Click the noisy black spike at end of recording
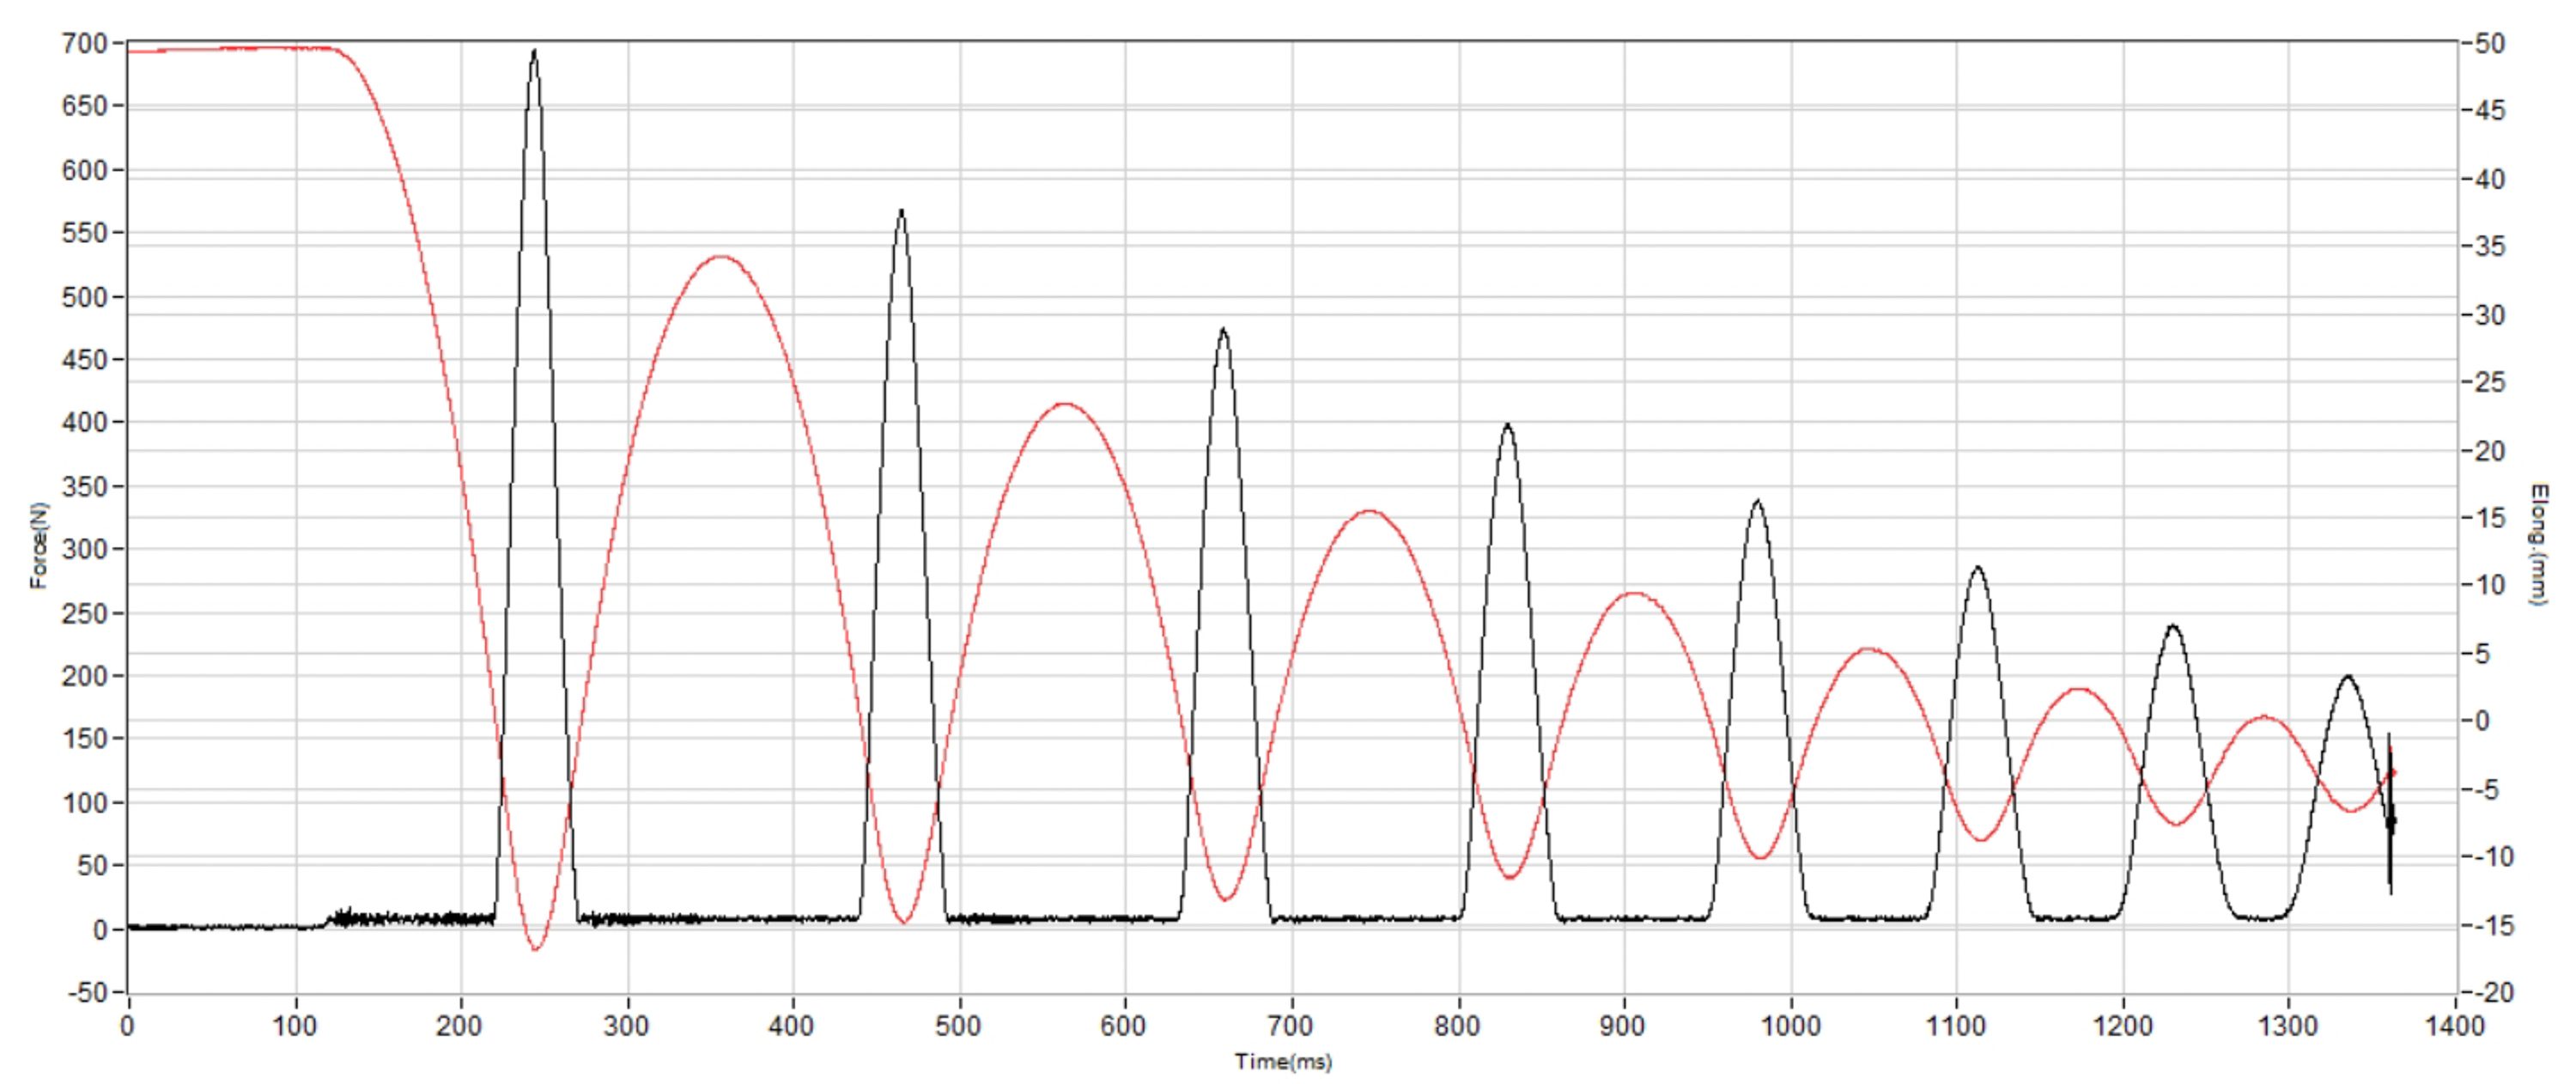 (x=2390, y=820)
